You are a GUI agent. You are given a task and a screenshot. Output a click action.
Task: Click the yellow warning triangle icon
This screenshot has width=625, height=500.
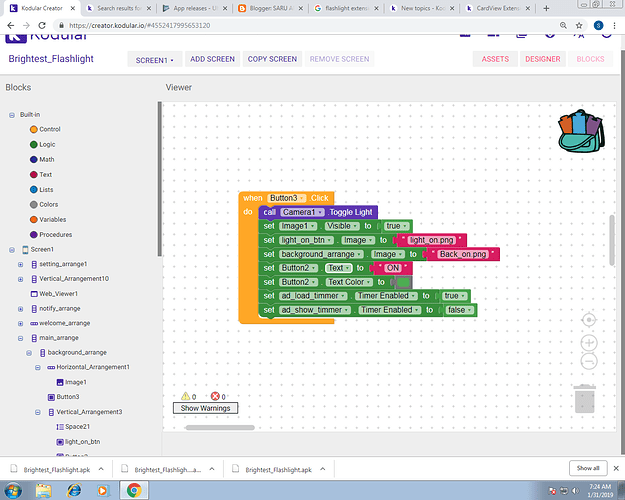point(185,396)
